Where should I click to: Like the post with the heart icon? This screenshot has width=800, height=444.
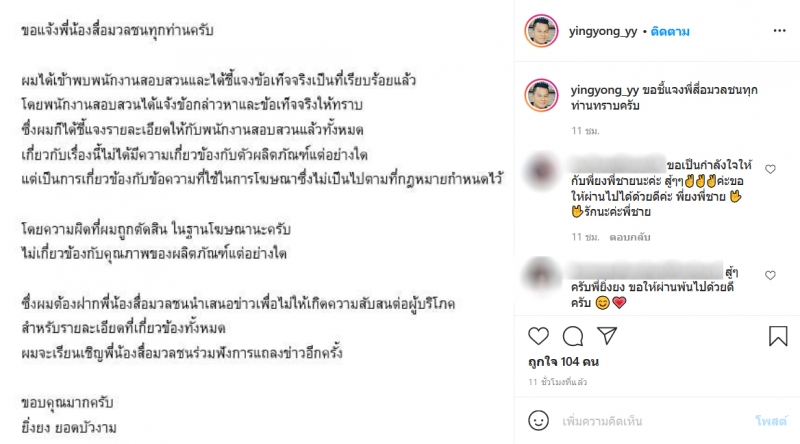point(538,336)
